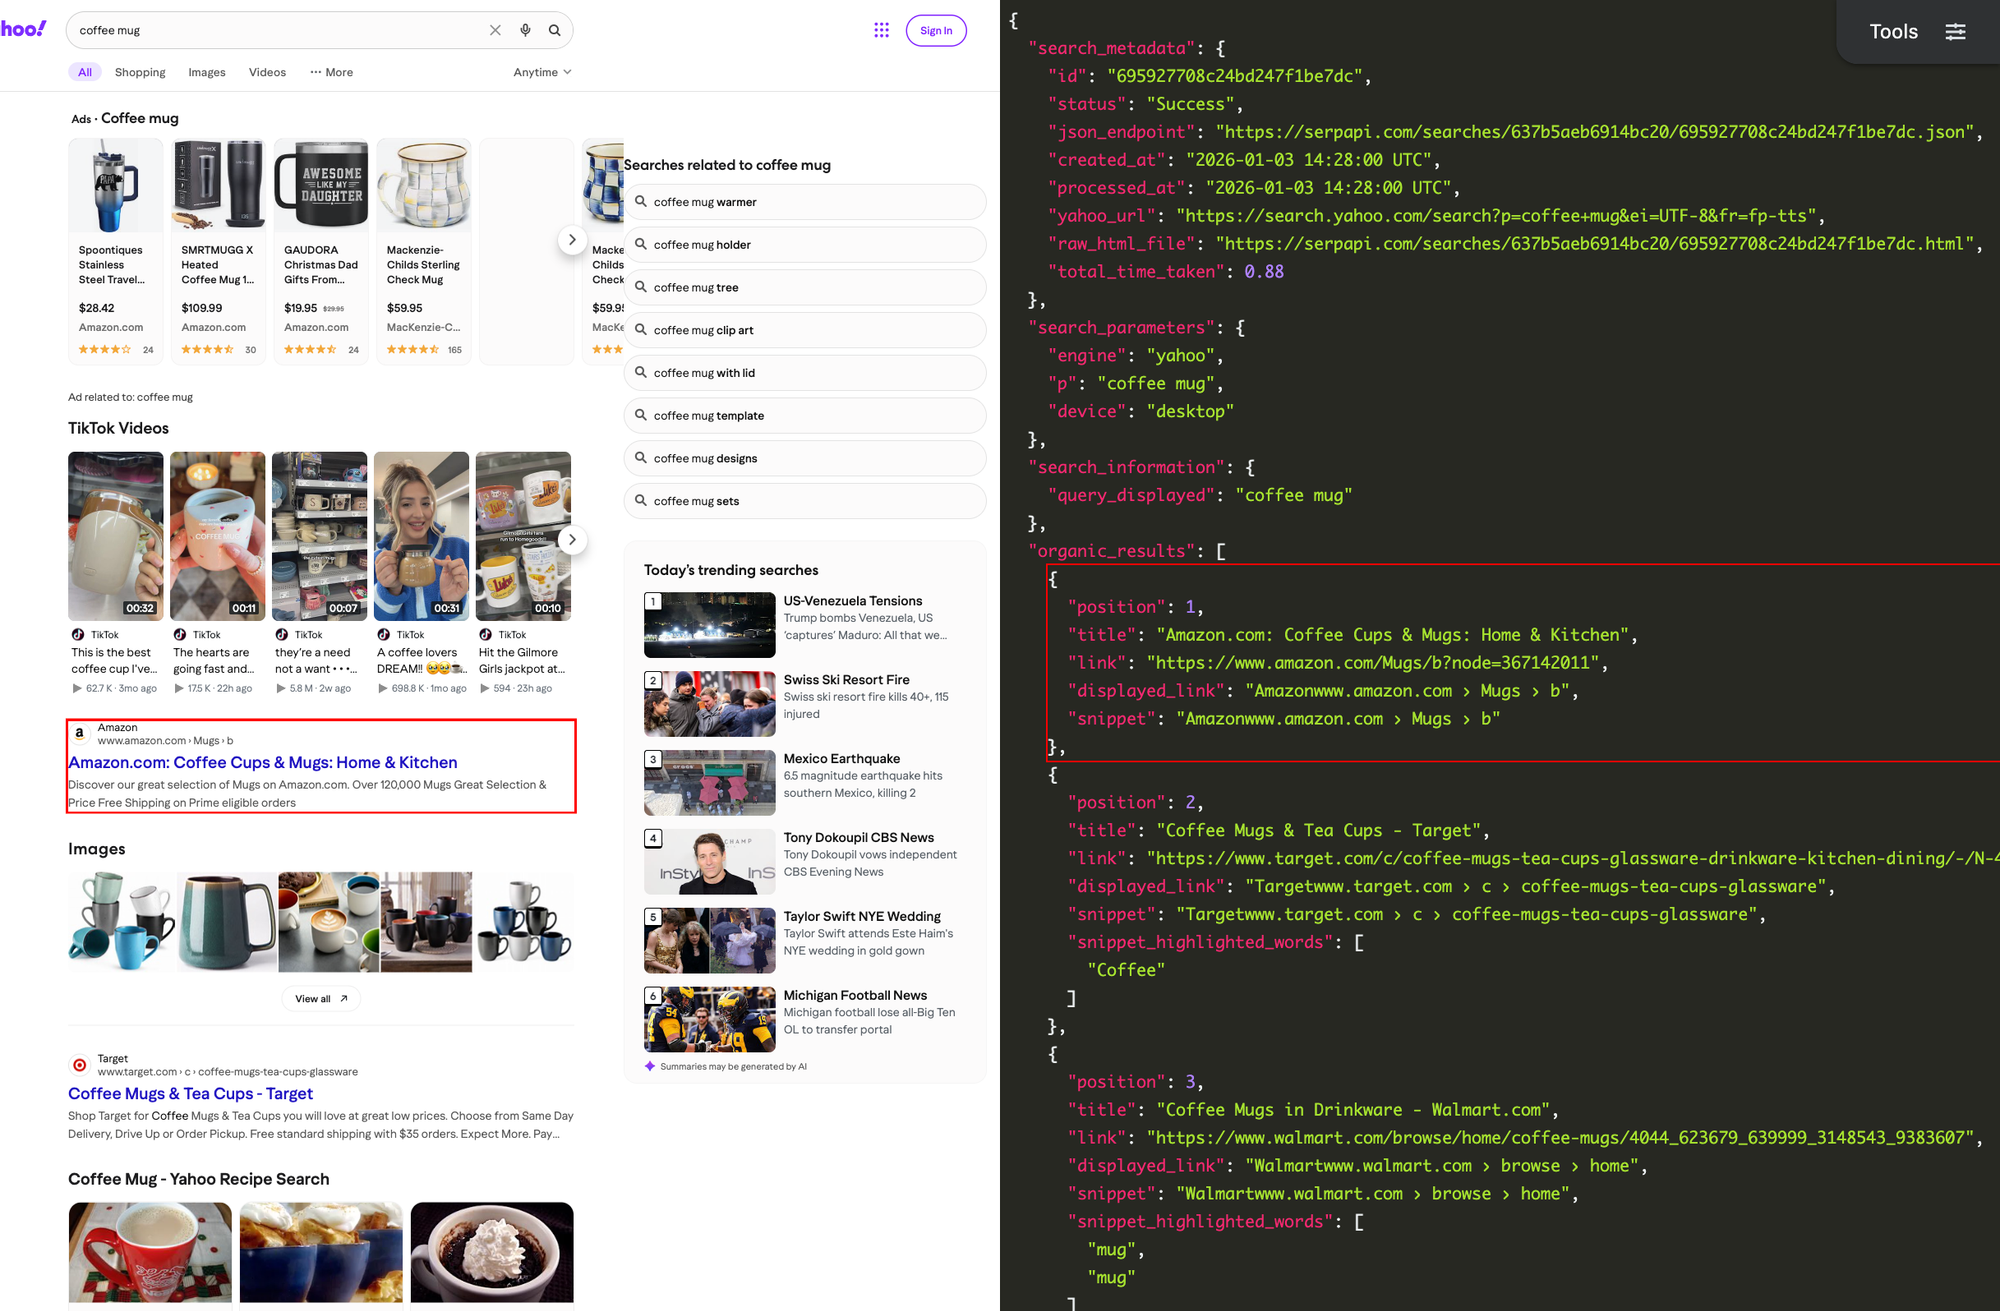Select the "search_parameters" key in JSON
This screenshot has height=1311, width=2000.
coord(1121,328)
